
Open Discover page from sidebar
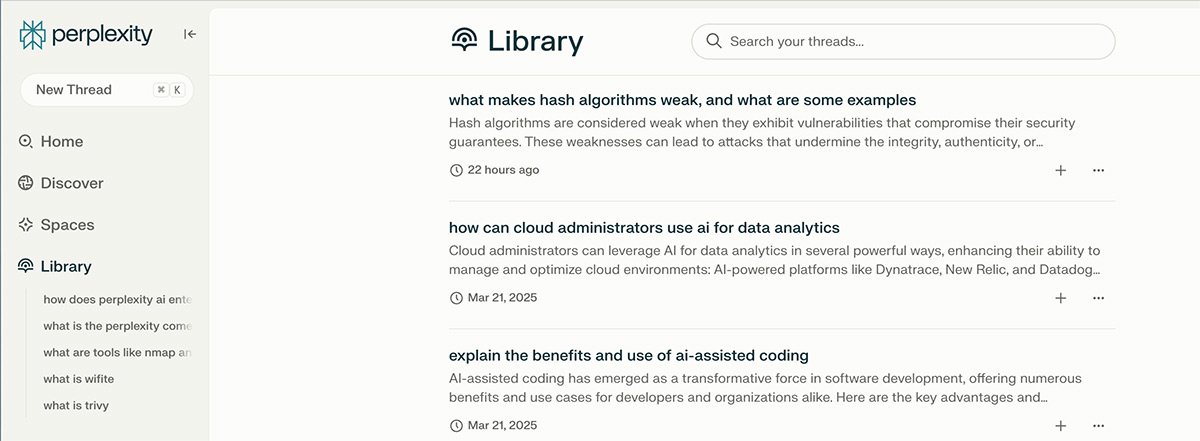pyautogui.click(x=71, y=184)
